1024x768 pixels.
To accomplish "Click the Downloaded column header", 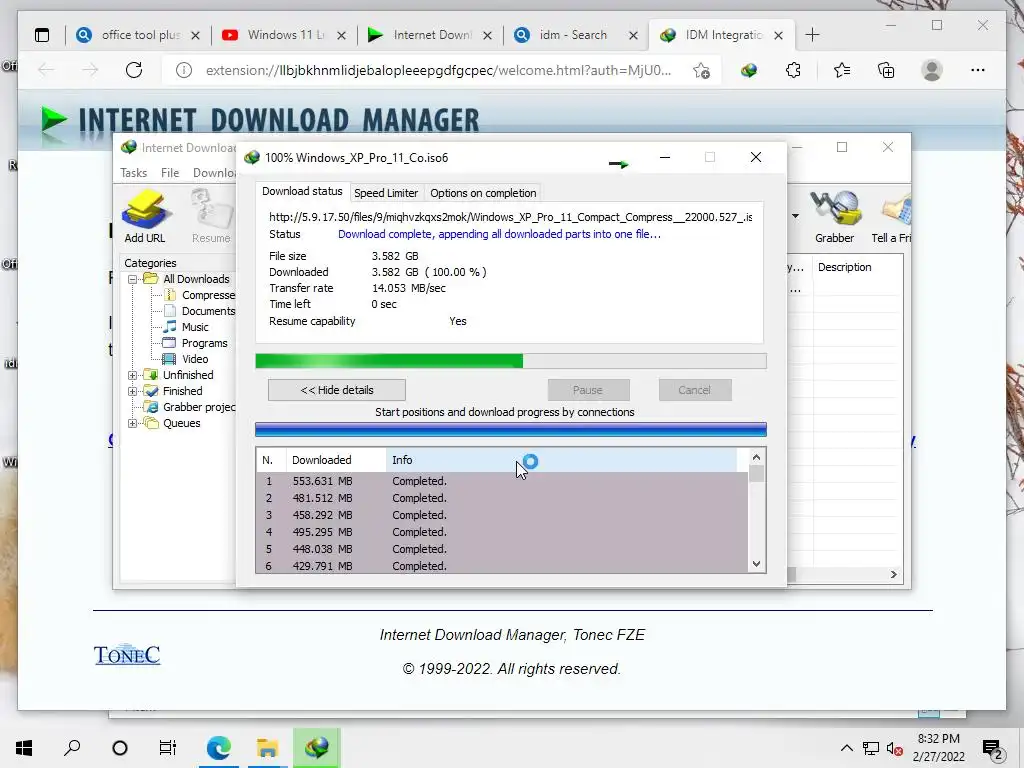I will tap(336, 460).
